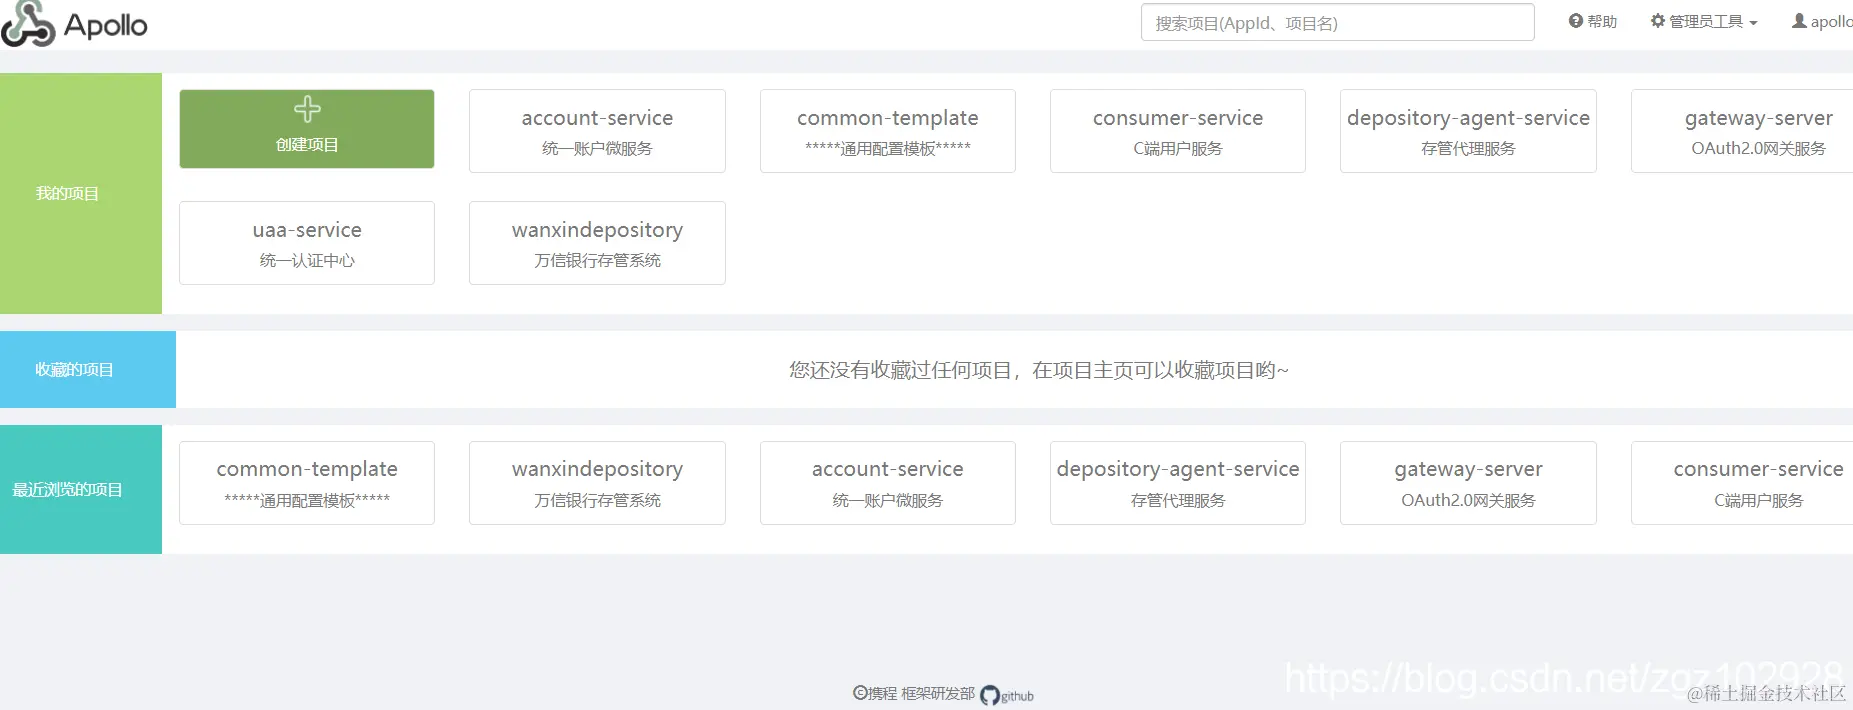Click the 携程 框架研发部 footer text

tap(914, 693)
